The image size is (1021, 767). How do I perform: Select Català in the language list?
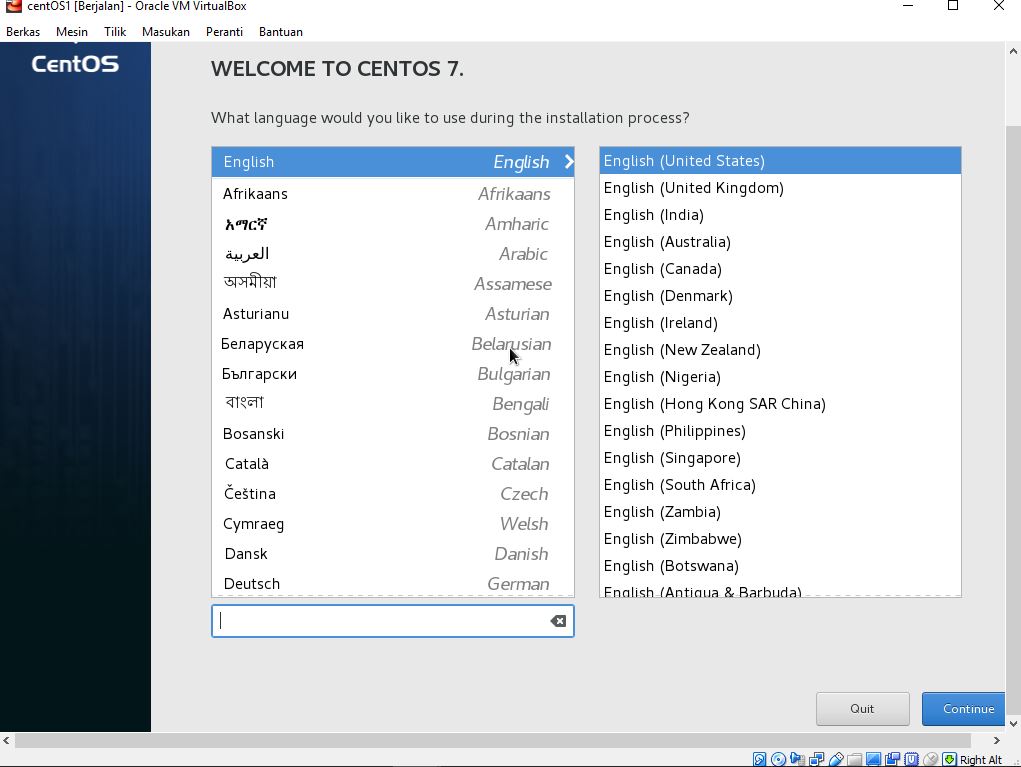[x=393, y=464]
